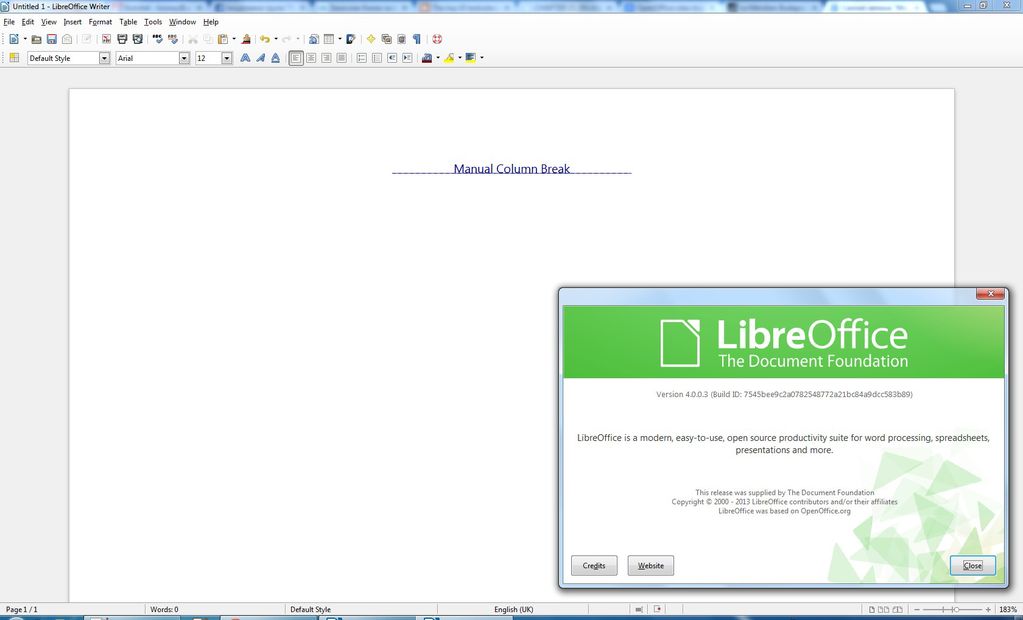
Task: Justify the paragraph
Action: click(x=341, y=58)
